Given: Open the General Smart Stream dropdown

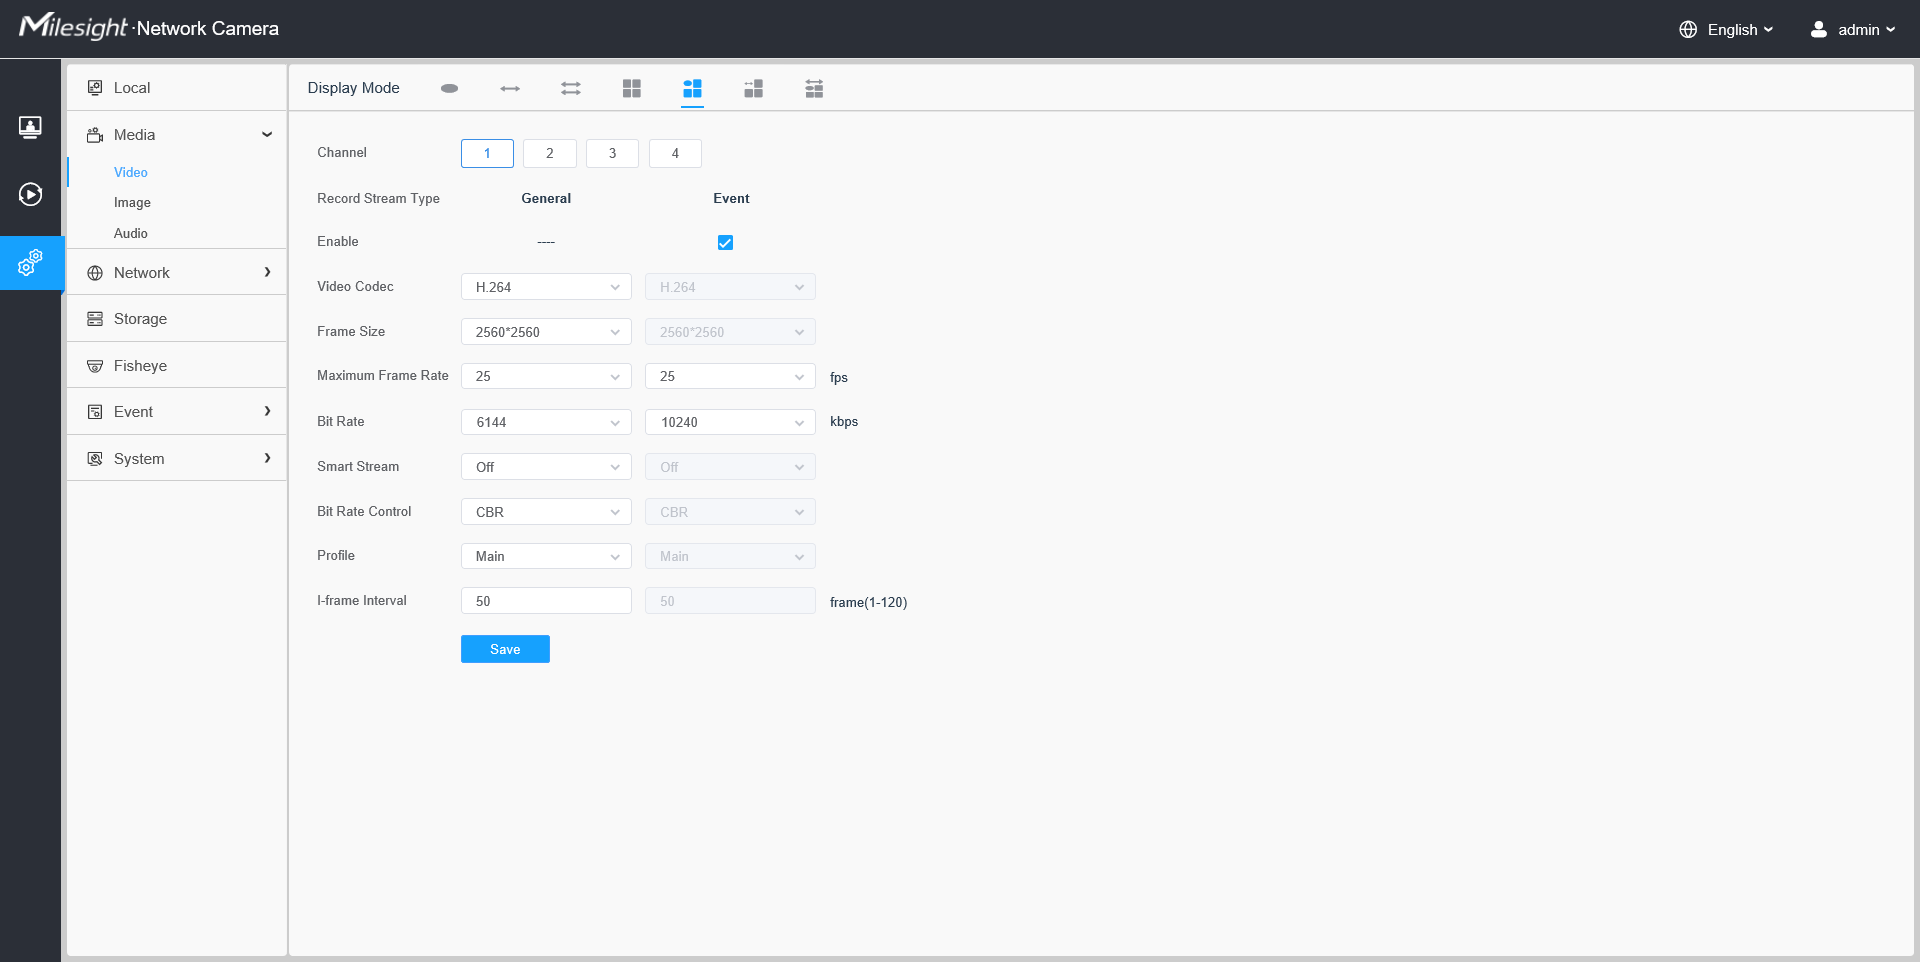Looking at the screenshot, I should tap(546, 467).
